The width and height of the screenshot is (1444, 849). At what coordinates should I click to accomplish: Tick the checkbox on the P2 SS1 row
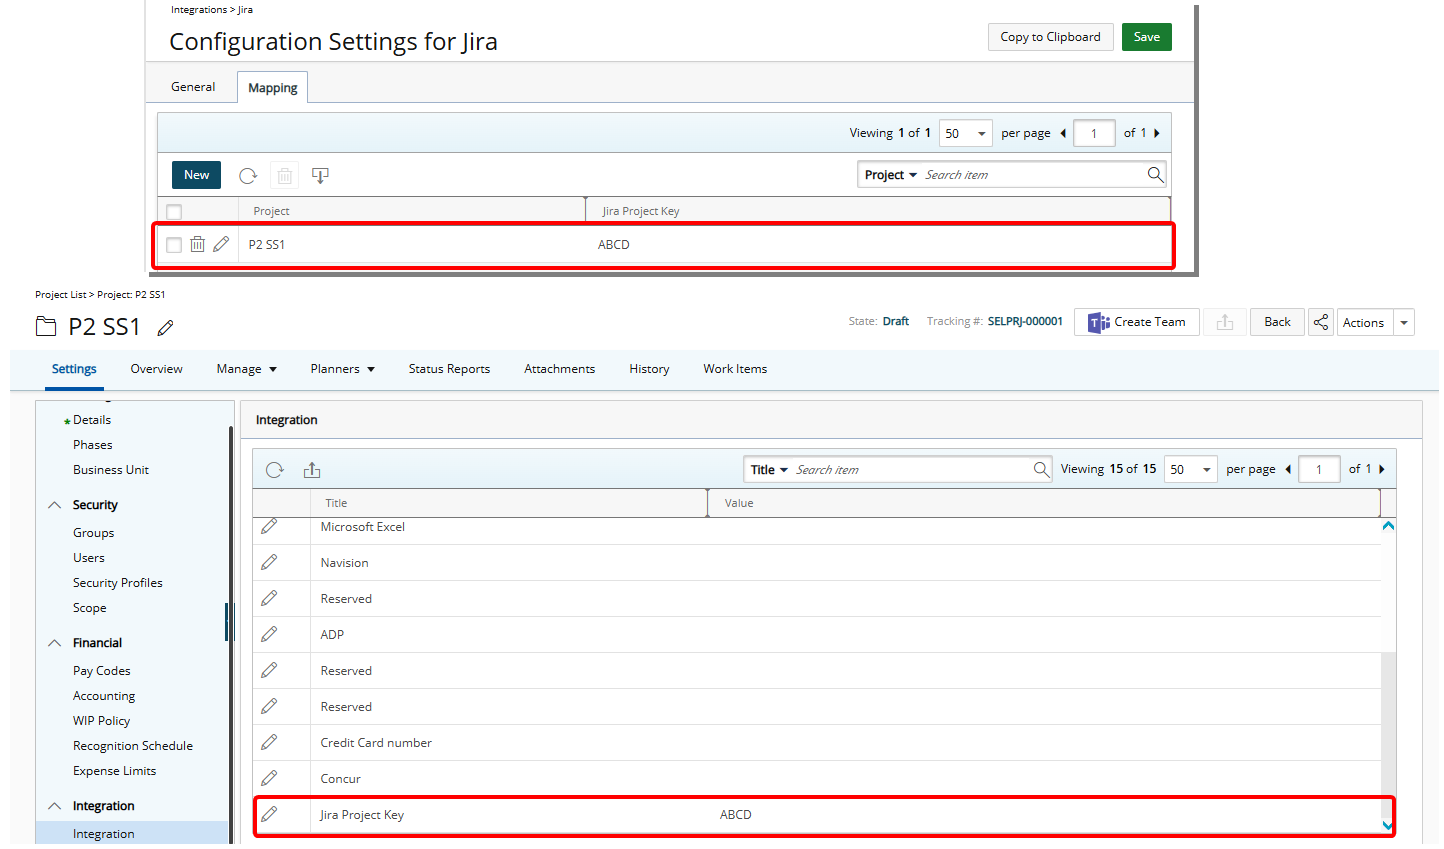(173, 243)
